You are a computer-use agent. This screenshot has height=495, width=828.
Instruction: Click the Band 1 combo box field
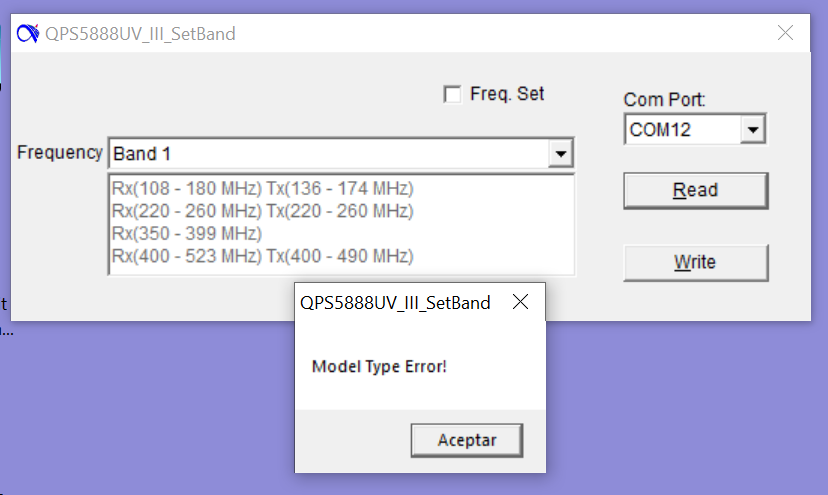point(328,154)
